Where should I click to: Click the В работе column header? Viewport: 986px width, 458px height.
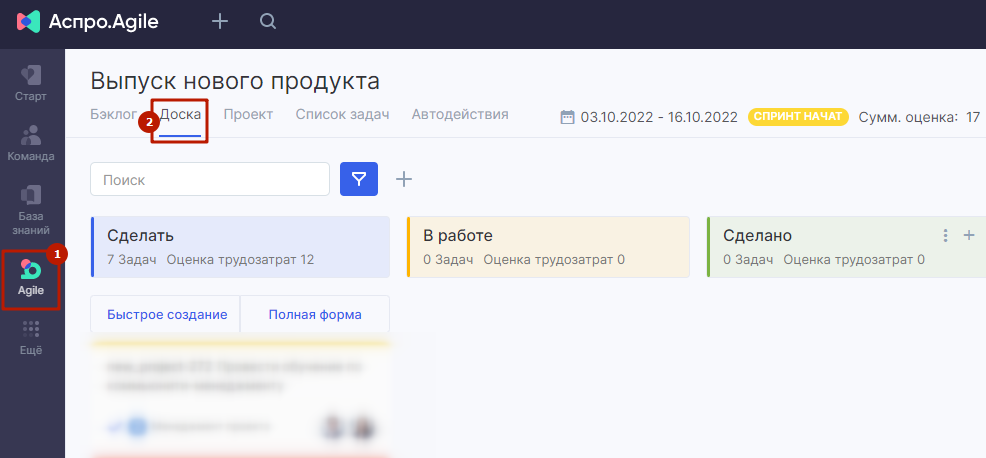click(x=548, y=247)
